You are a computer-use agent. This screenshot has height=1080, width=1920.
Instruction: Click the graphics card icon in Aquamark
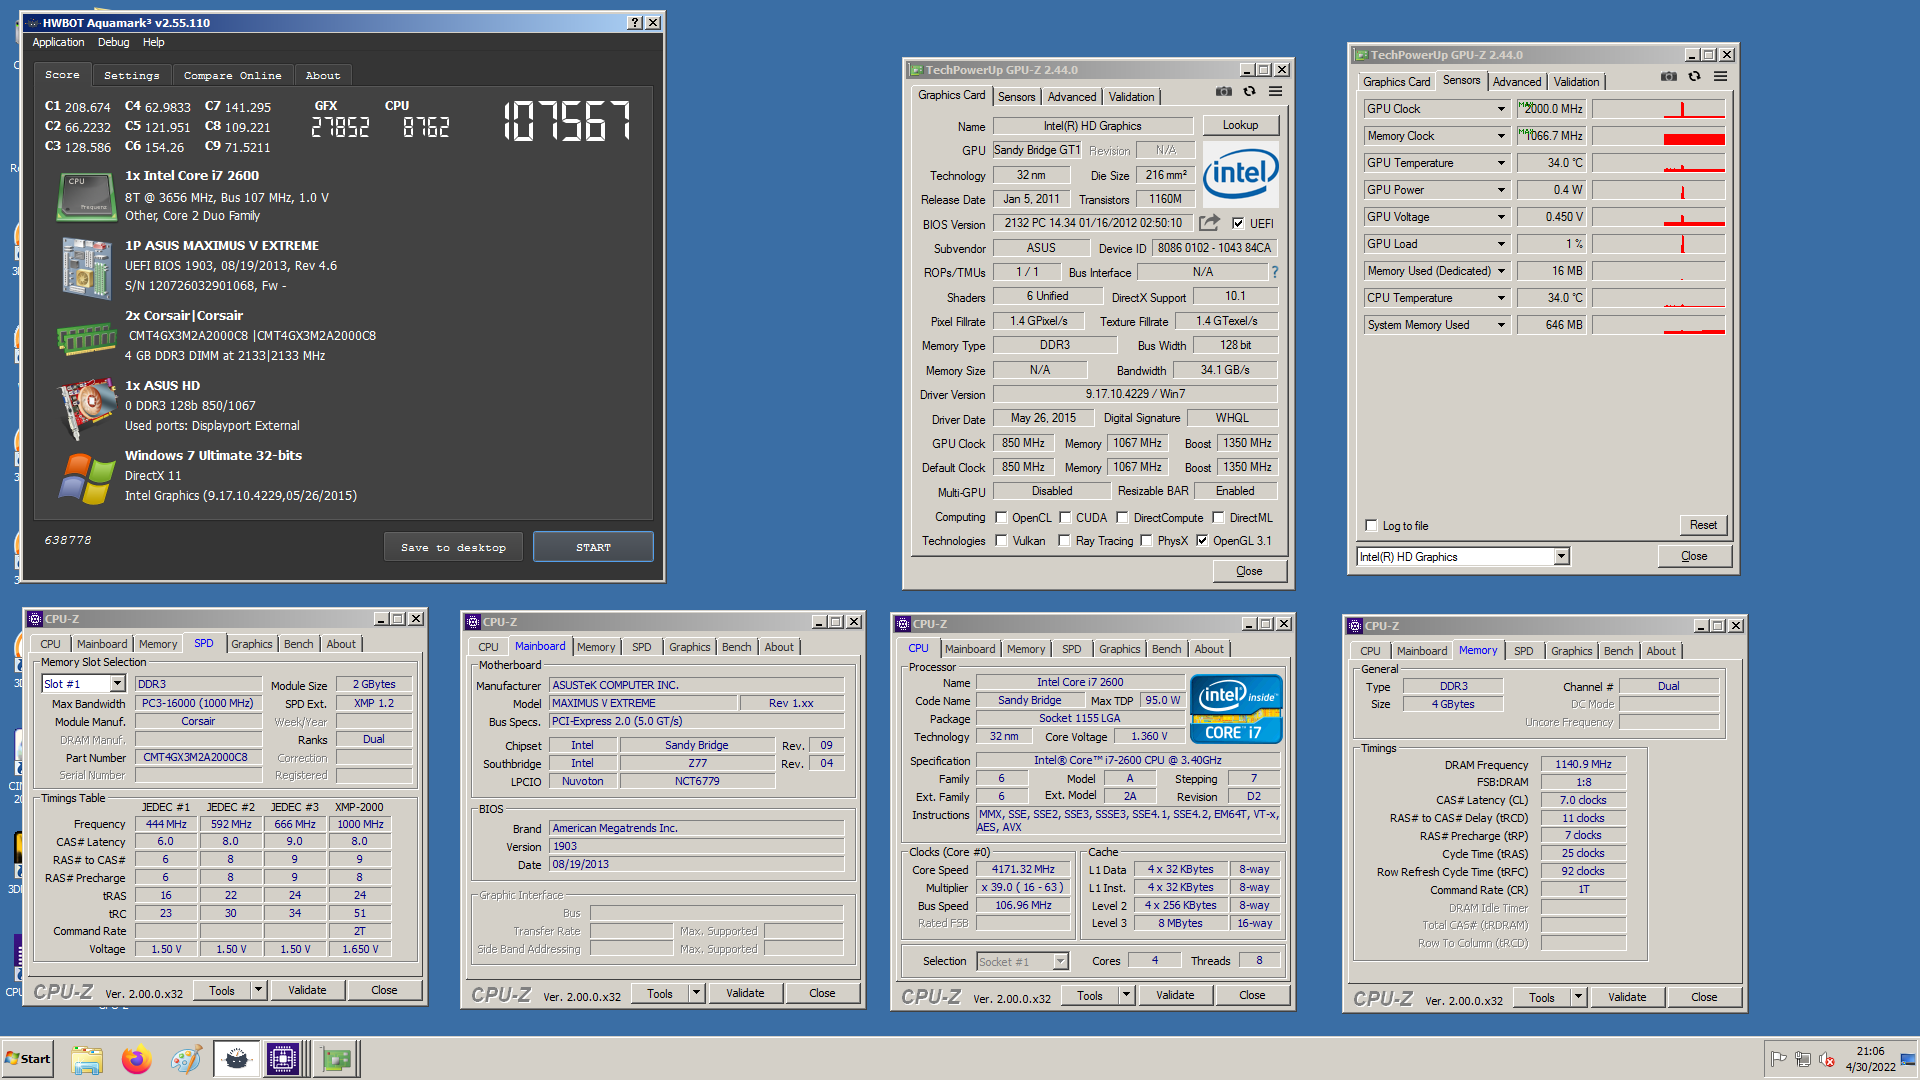[86, 408]
